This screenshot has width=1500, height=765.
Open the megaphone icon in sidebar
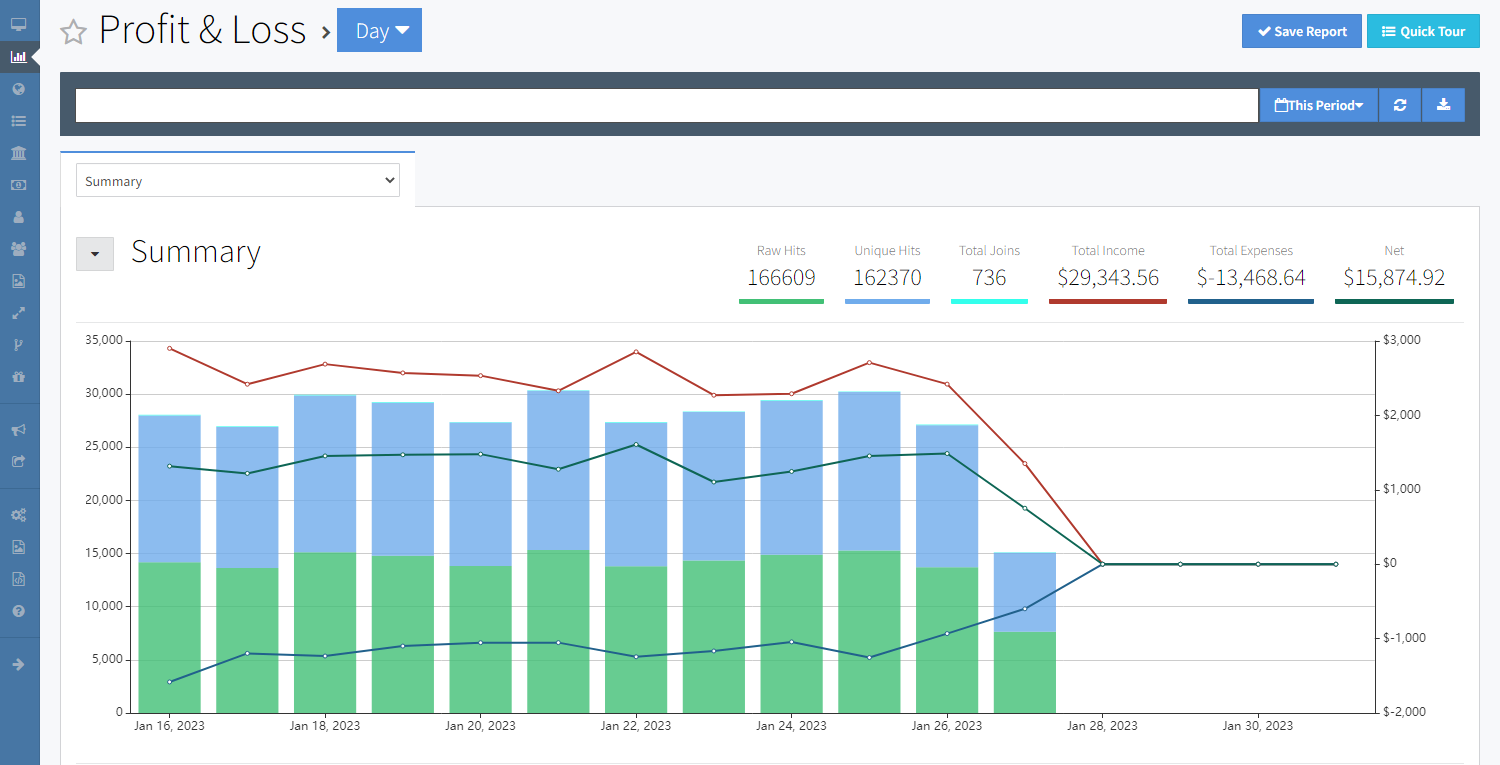18,430
